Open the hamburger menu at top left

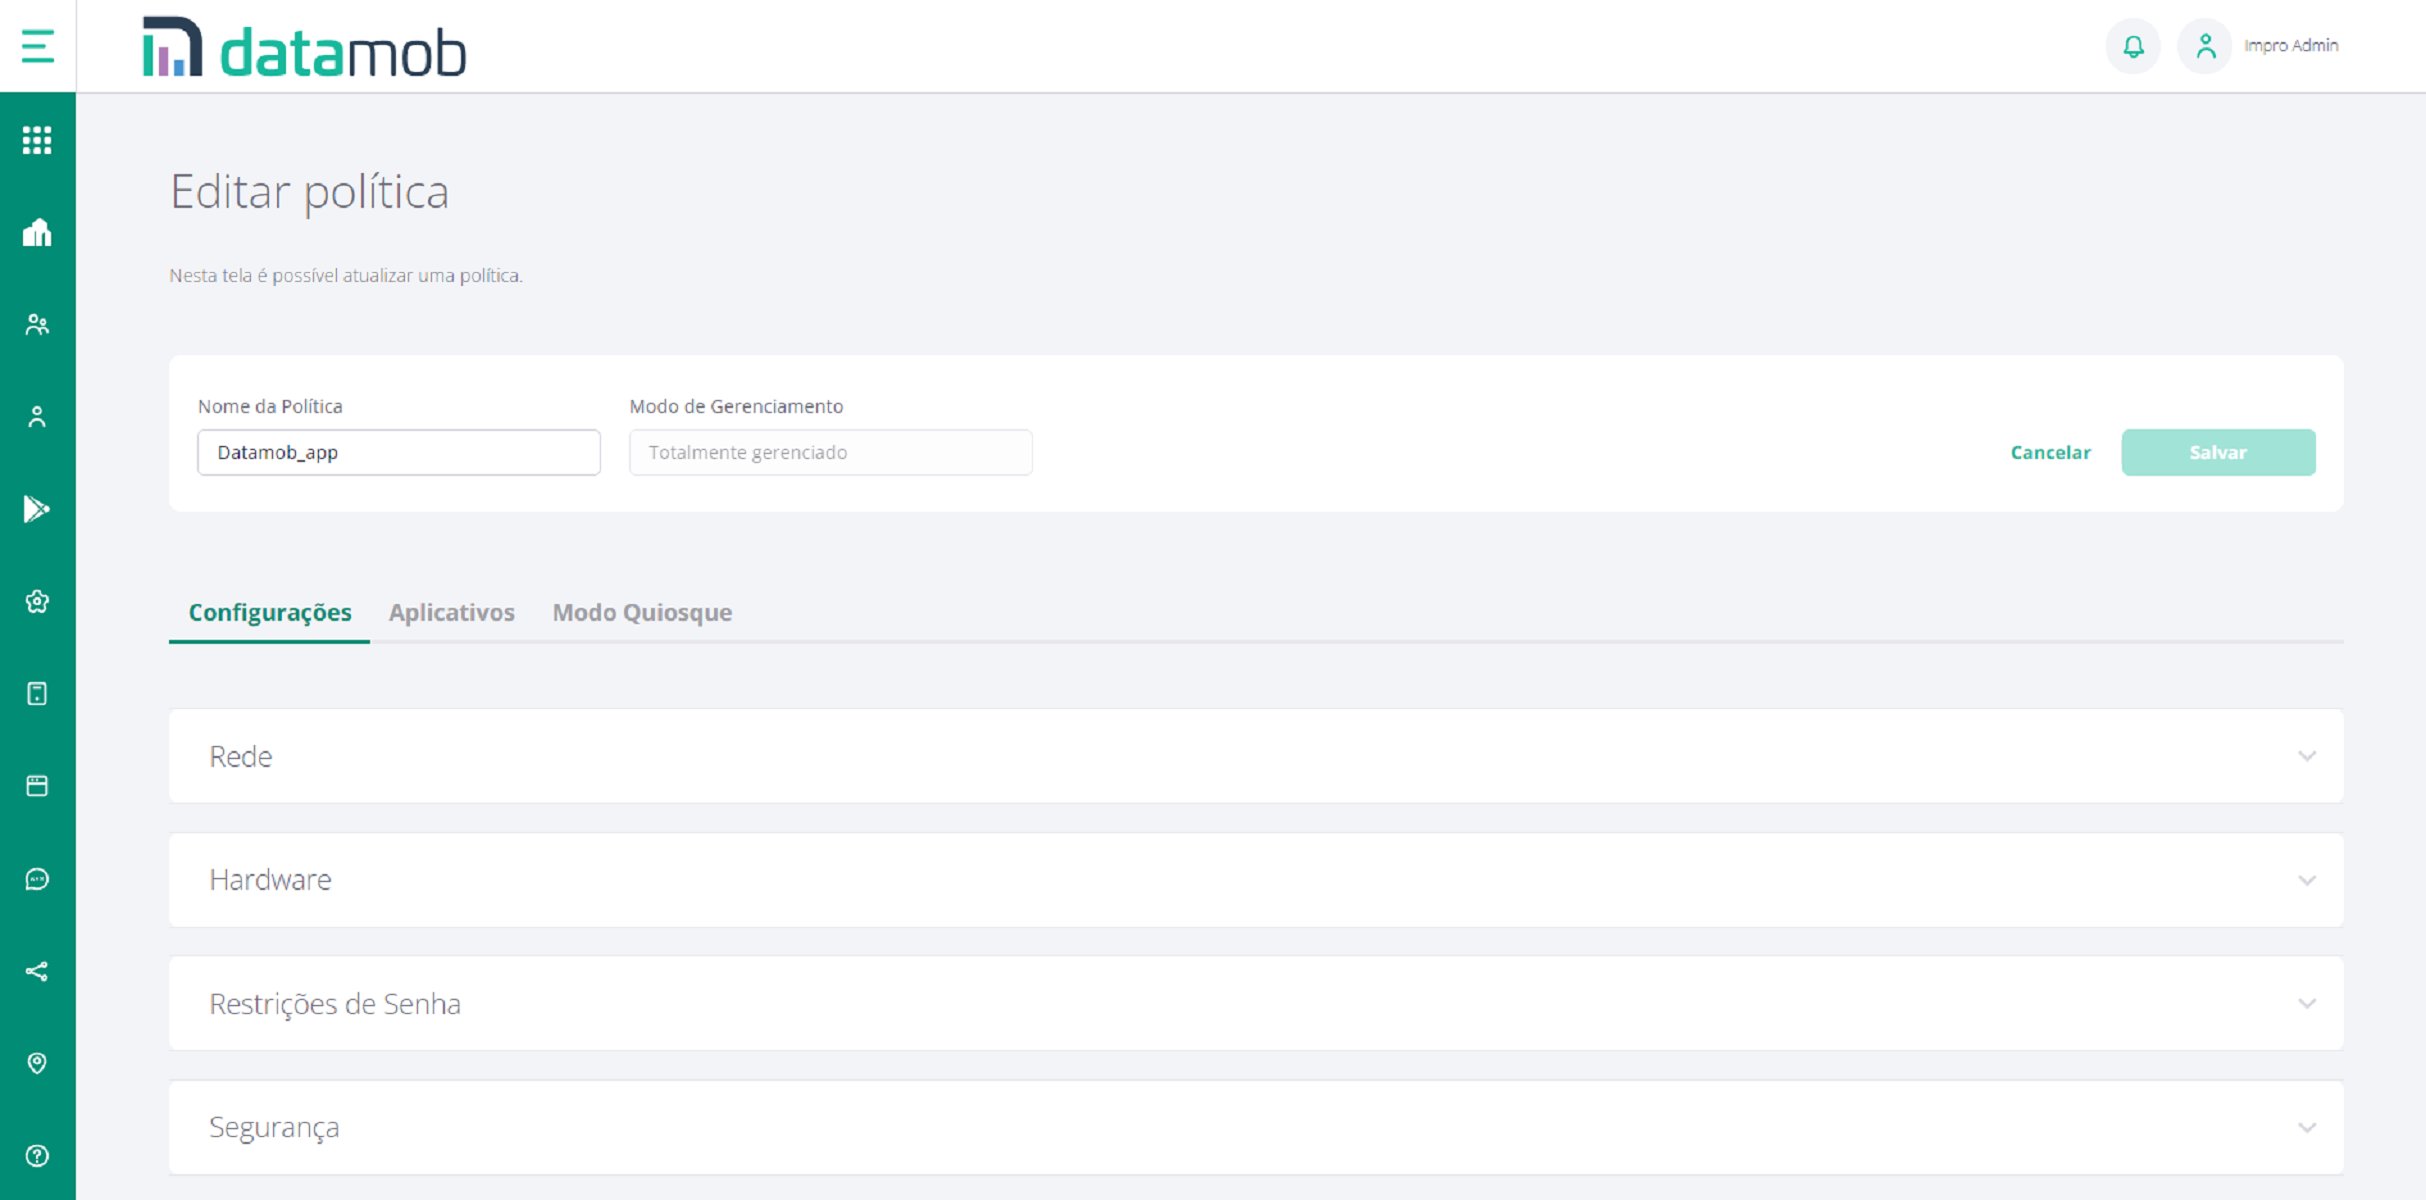37,46
